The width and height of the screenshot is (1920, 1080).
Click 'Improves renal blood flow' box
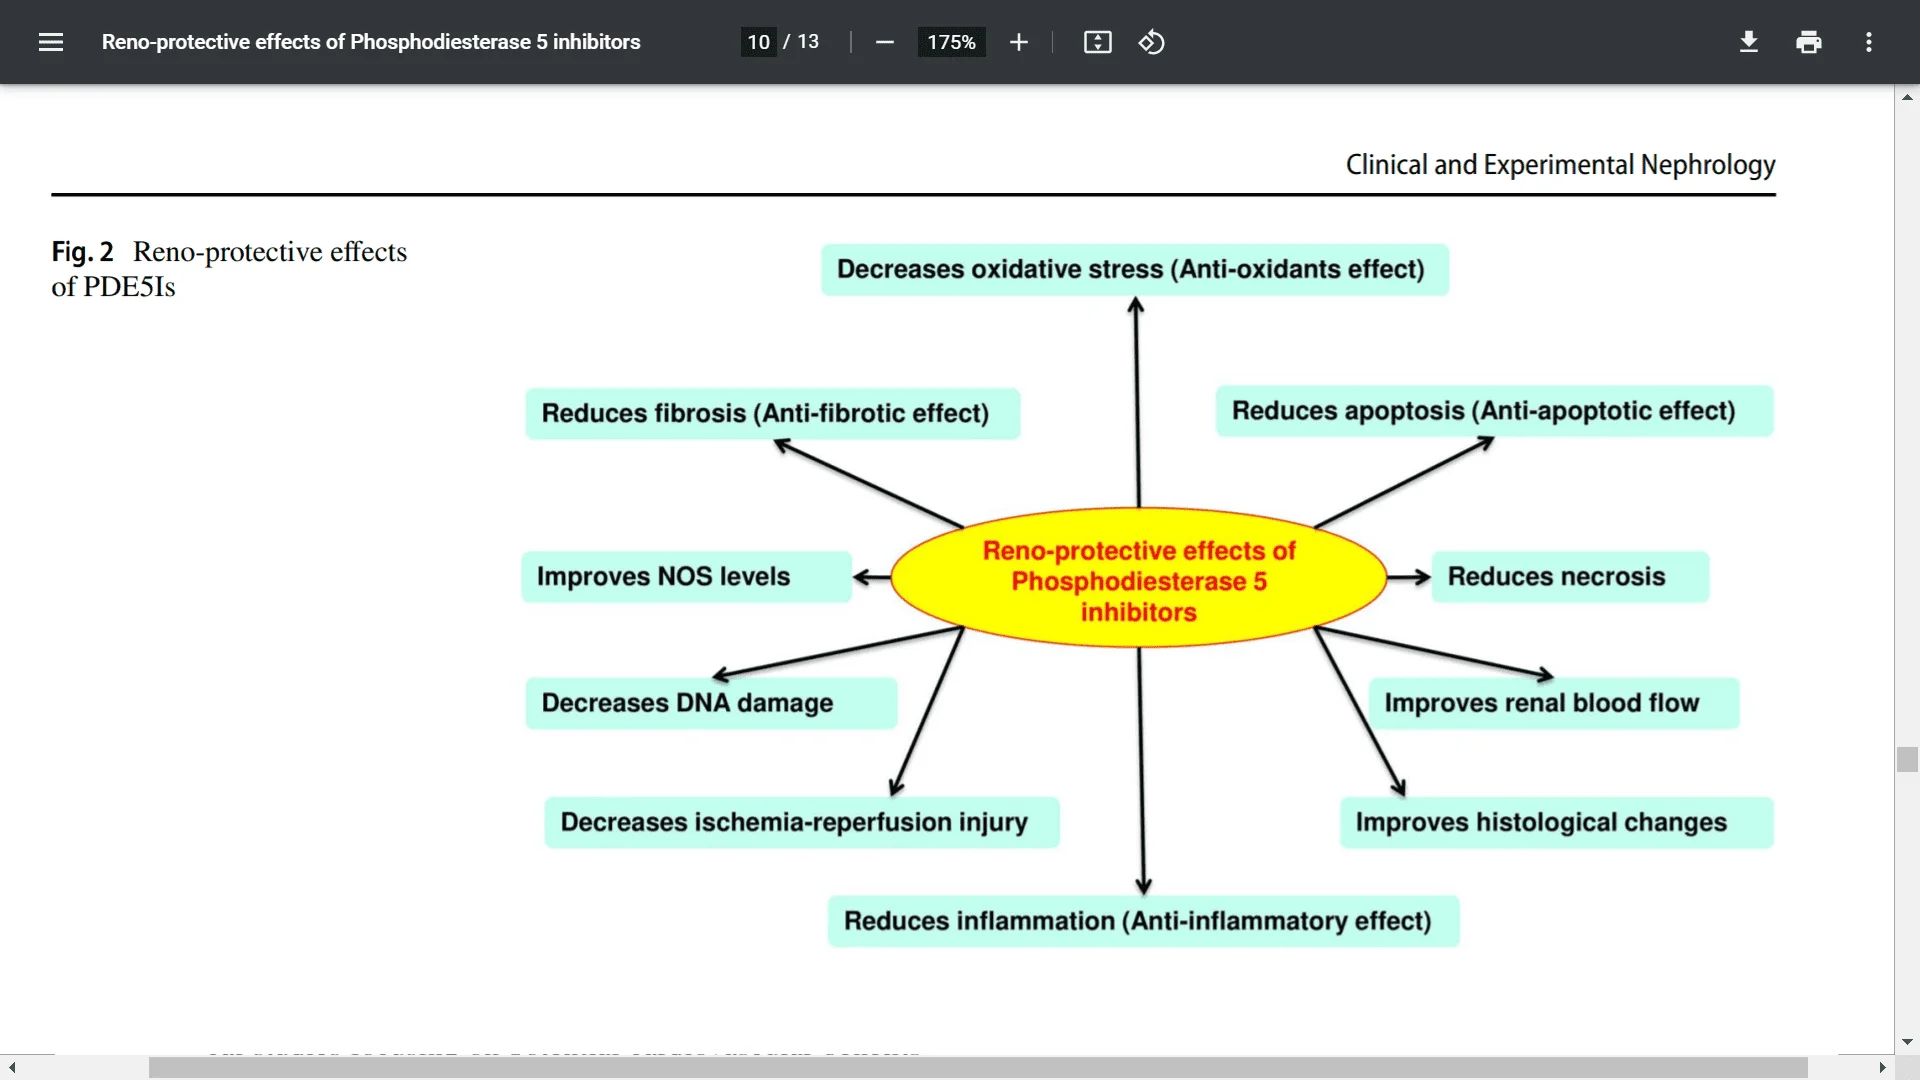pyautogui.click(x=1554, y=703)
